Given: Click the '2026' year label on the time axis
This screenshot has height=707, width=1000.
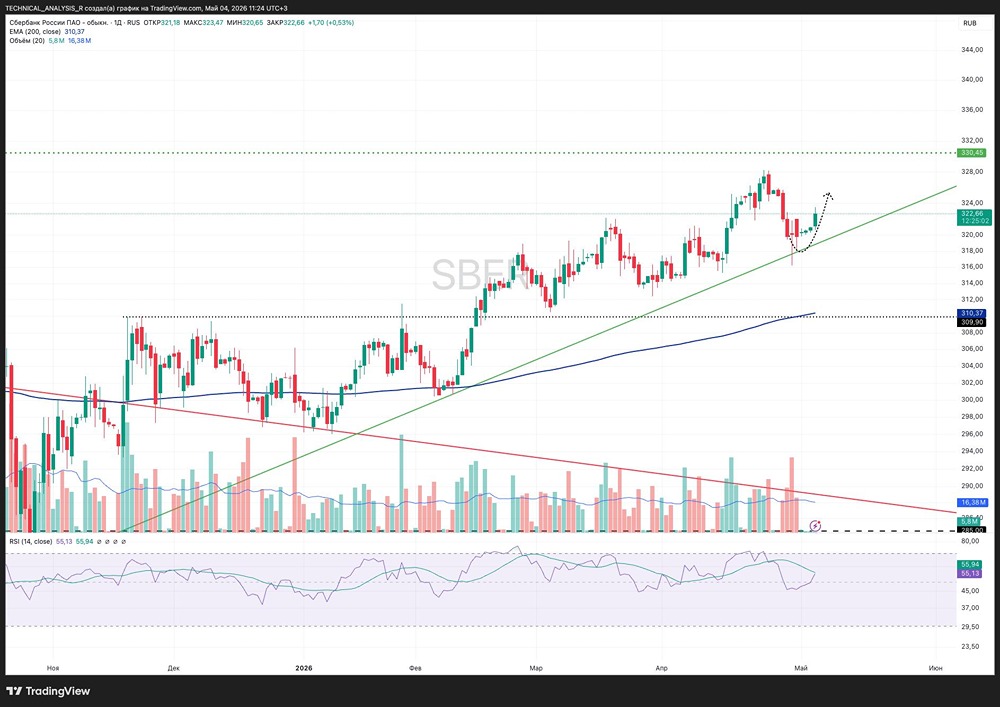Looking at the screenshot, I should coord(304,668).
